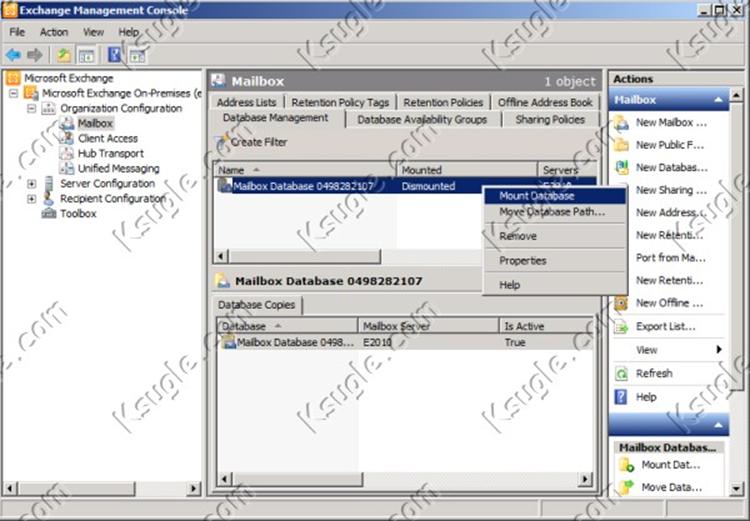
Task: Choose Properties from context menu
Action: pyautogui.click(x=555, y=260)
